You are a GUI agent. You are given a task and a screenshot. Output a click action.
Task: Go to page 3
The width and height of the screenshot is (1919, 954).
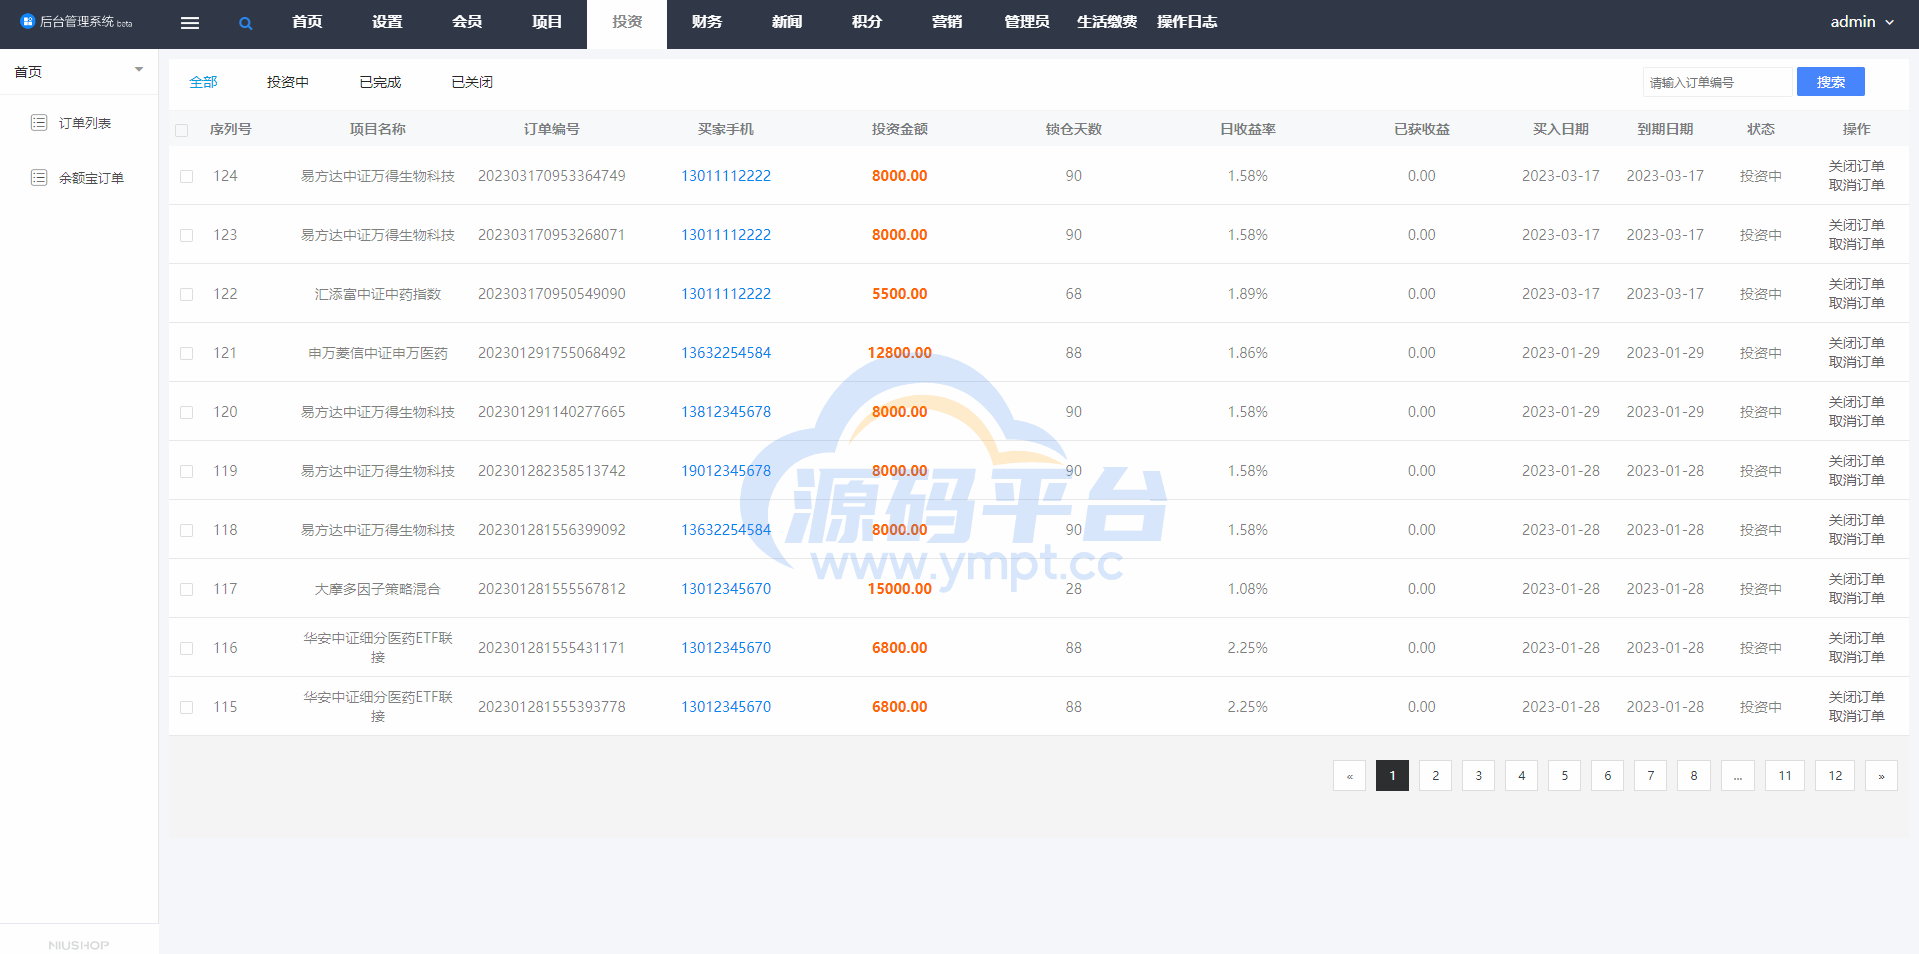tap(1478, 776)
